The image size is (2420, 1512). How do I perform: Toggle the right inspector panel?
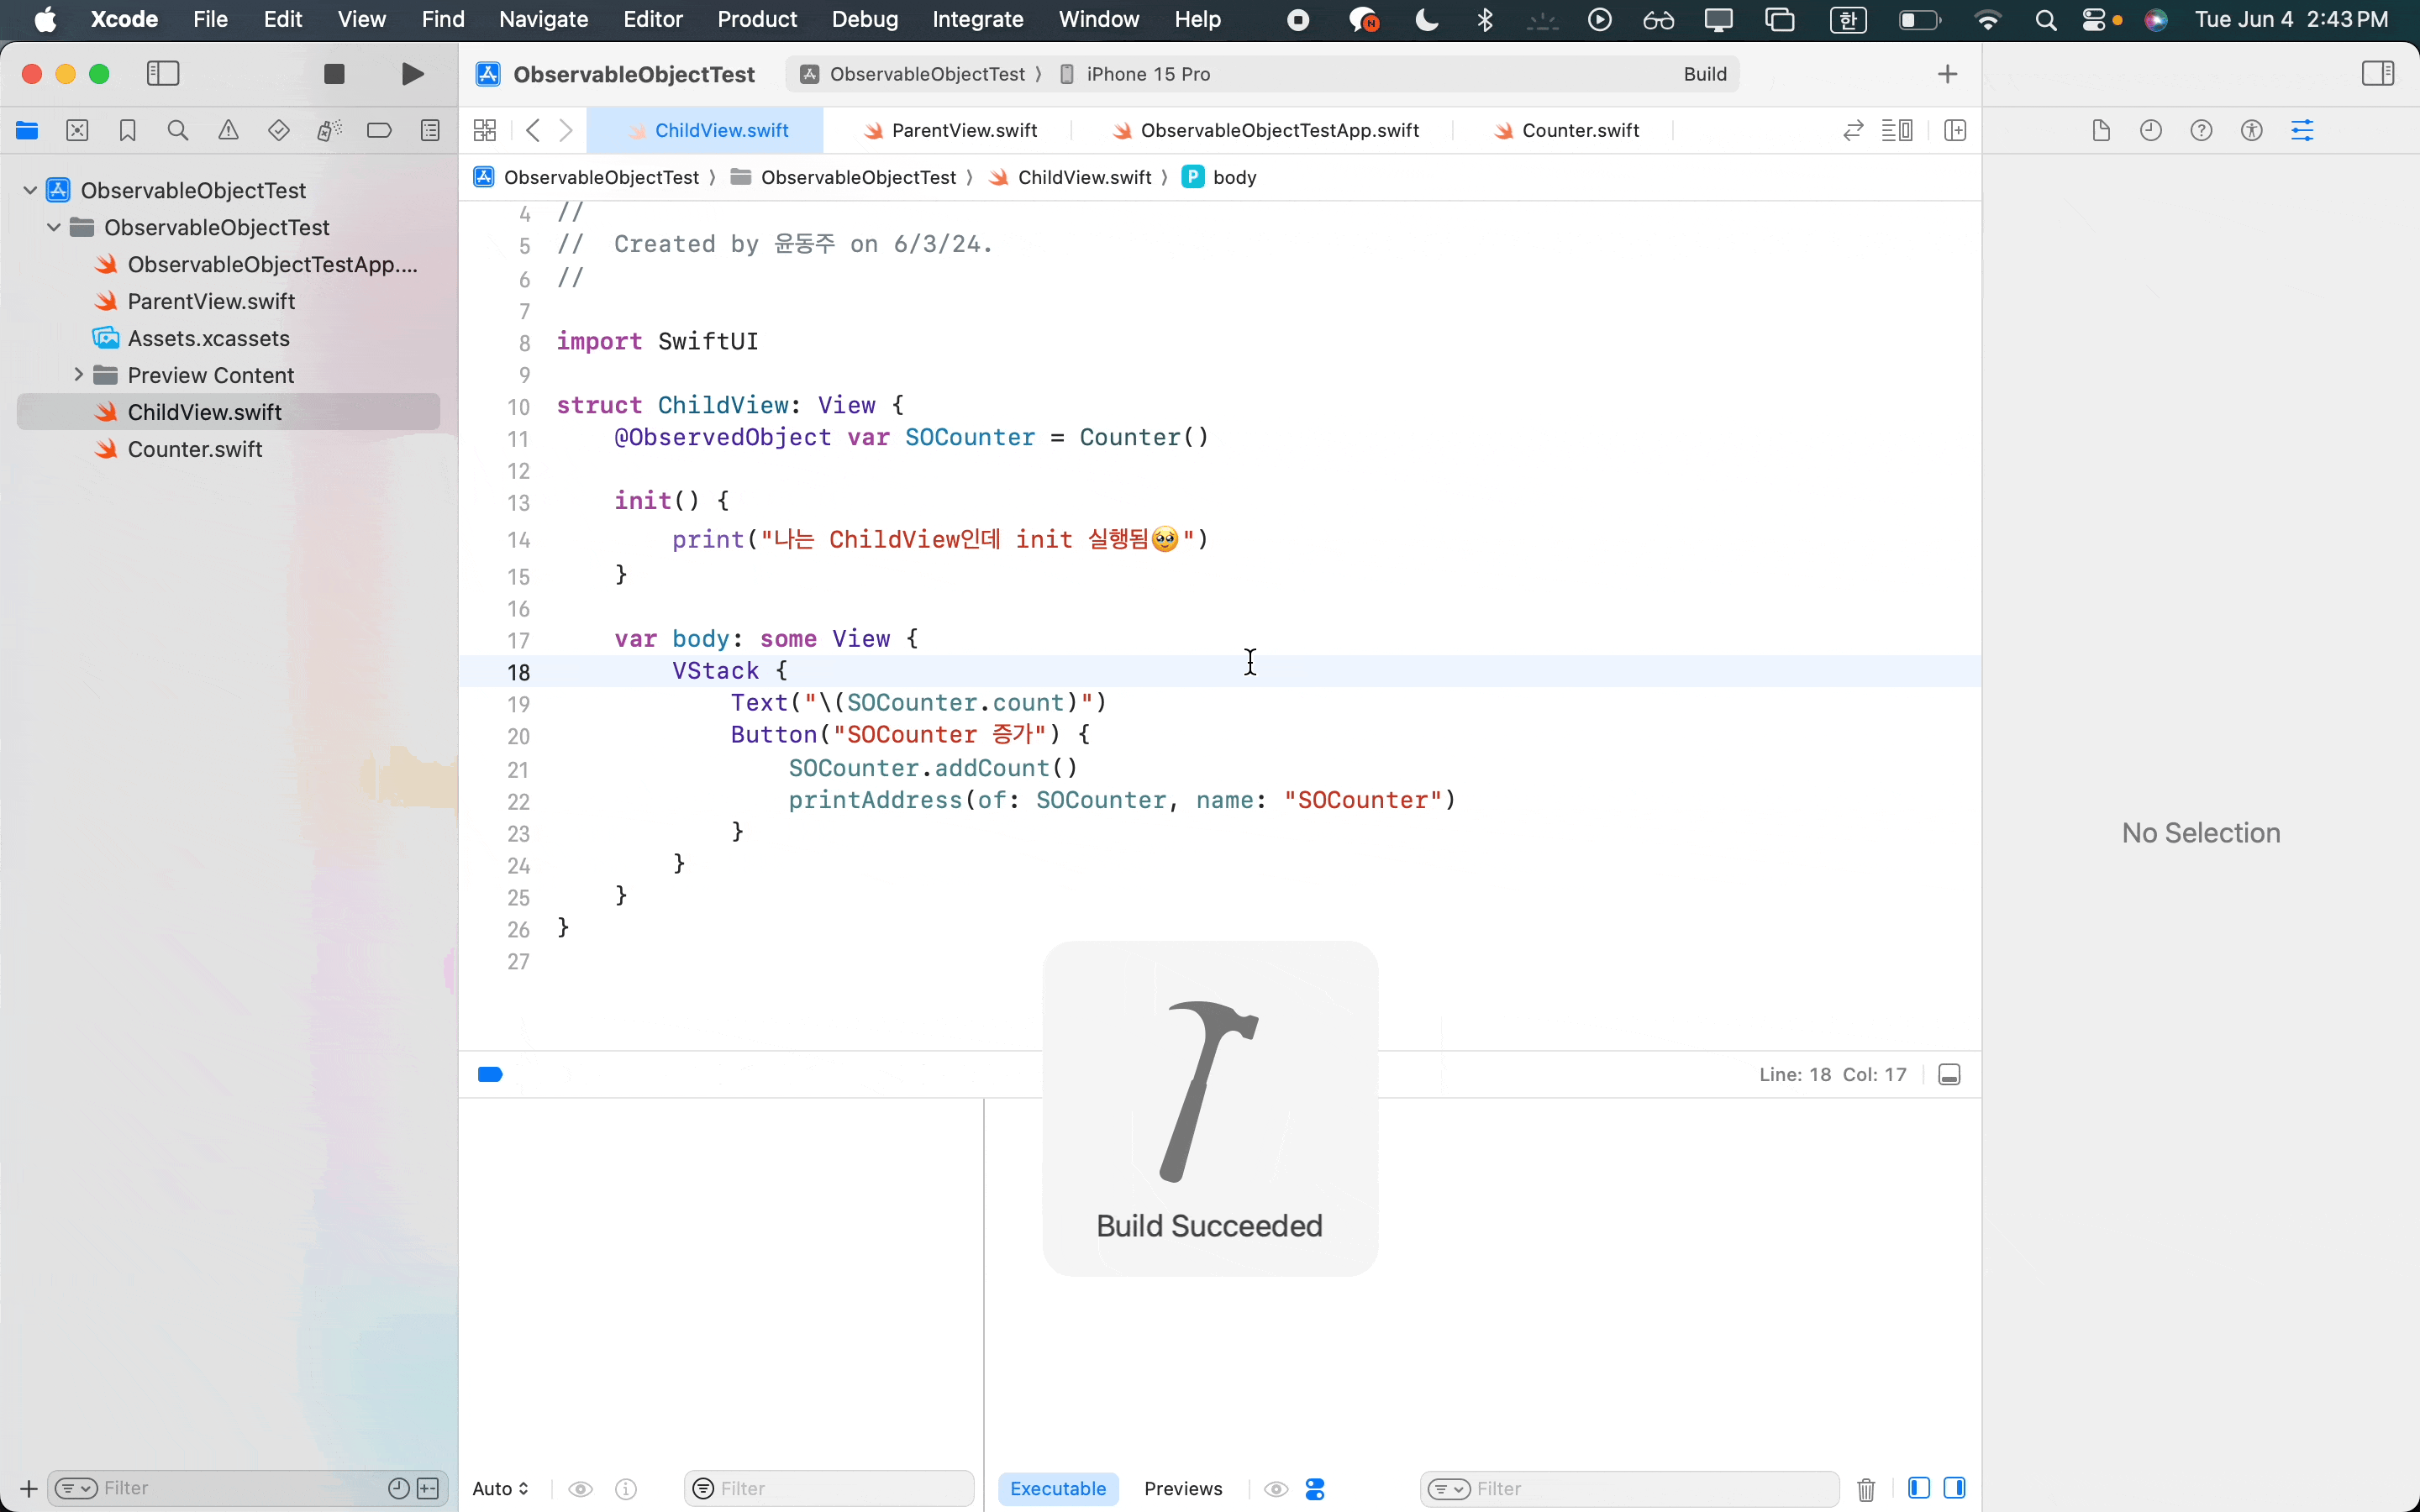2377,74
